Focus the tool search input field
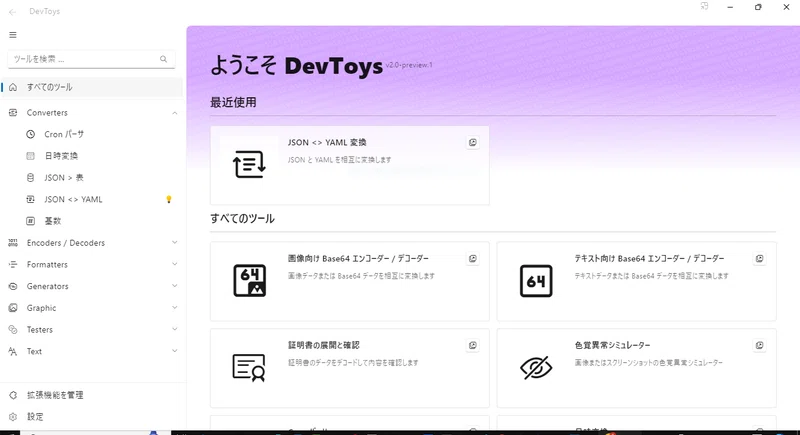Image resolution: width=800 pixels, height=435 pixels. click(x=91, y=59)
